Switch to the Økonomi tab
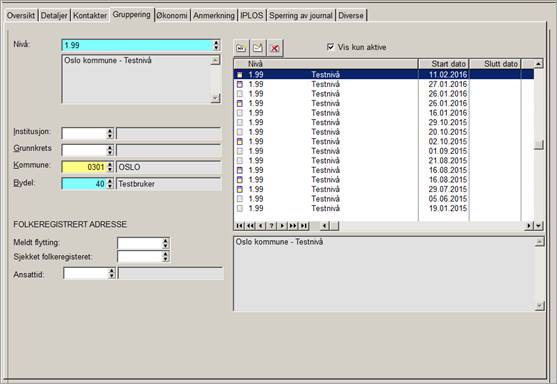The height and width of the screenshot is (384, 557). [172, 16]
